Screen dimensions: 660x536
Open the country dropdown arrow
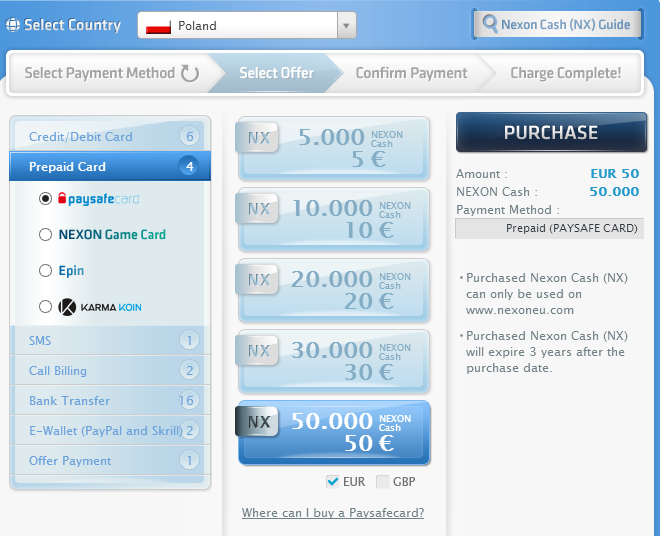pos(346,26)
